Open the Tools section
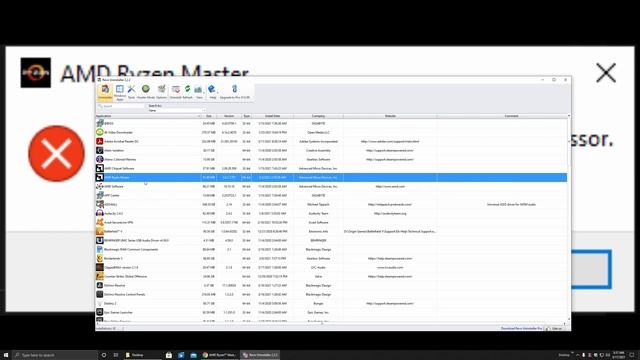 click(131, 92)
